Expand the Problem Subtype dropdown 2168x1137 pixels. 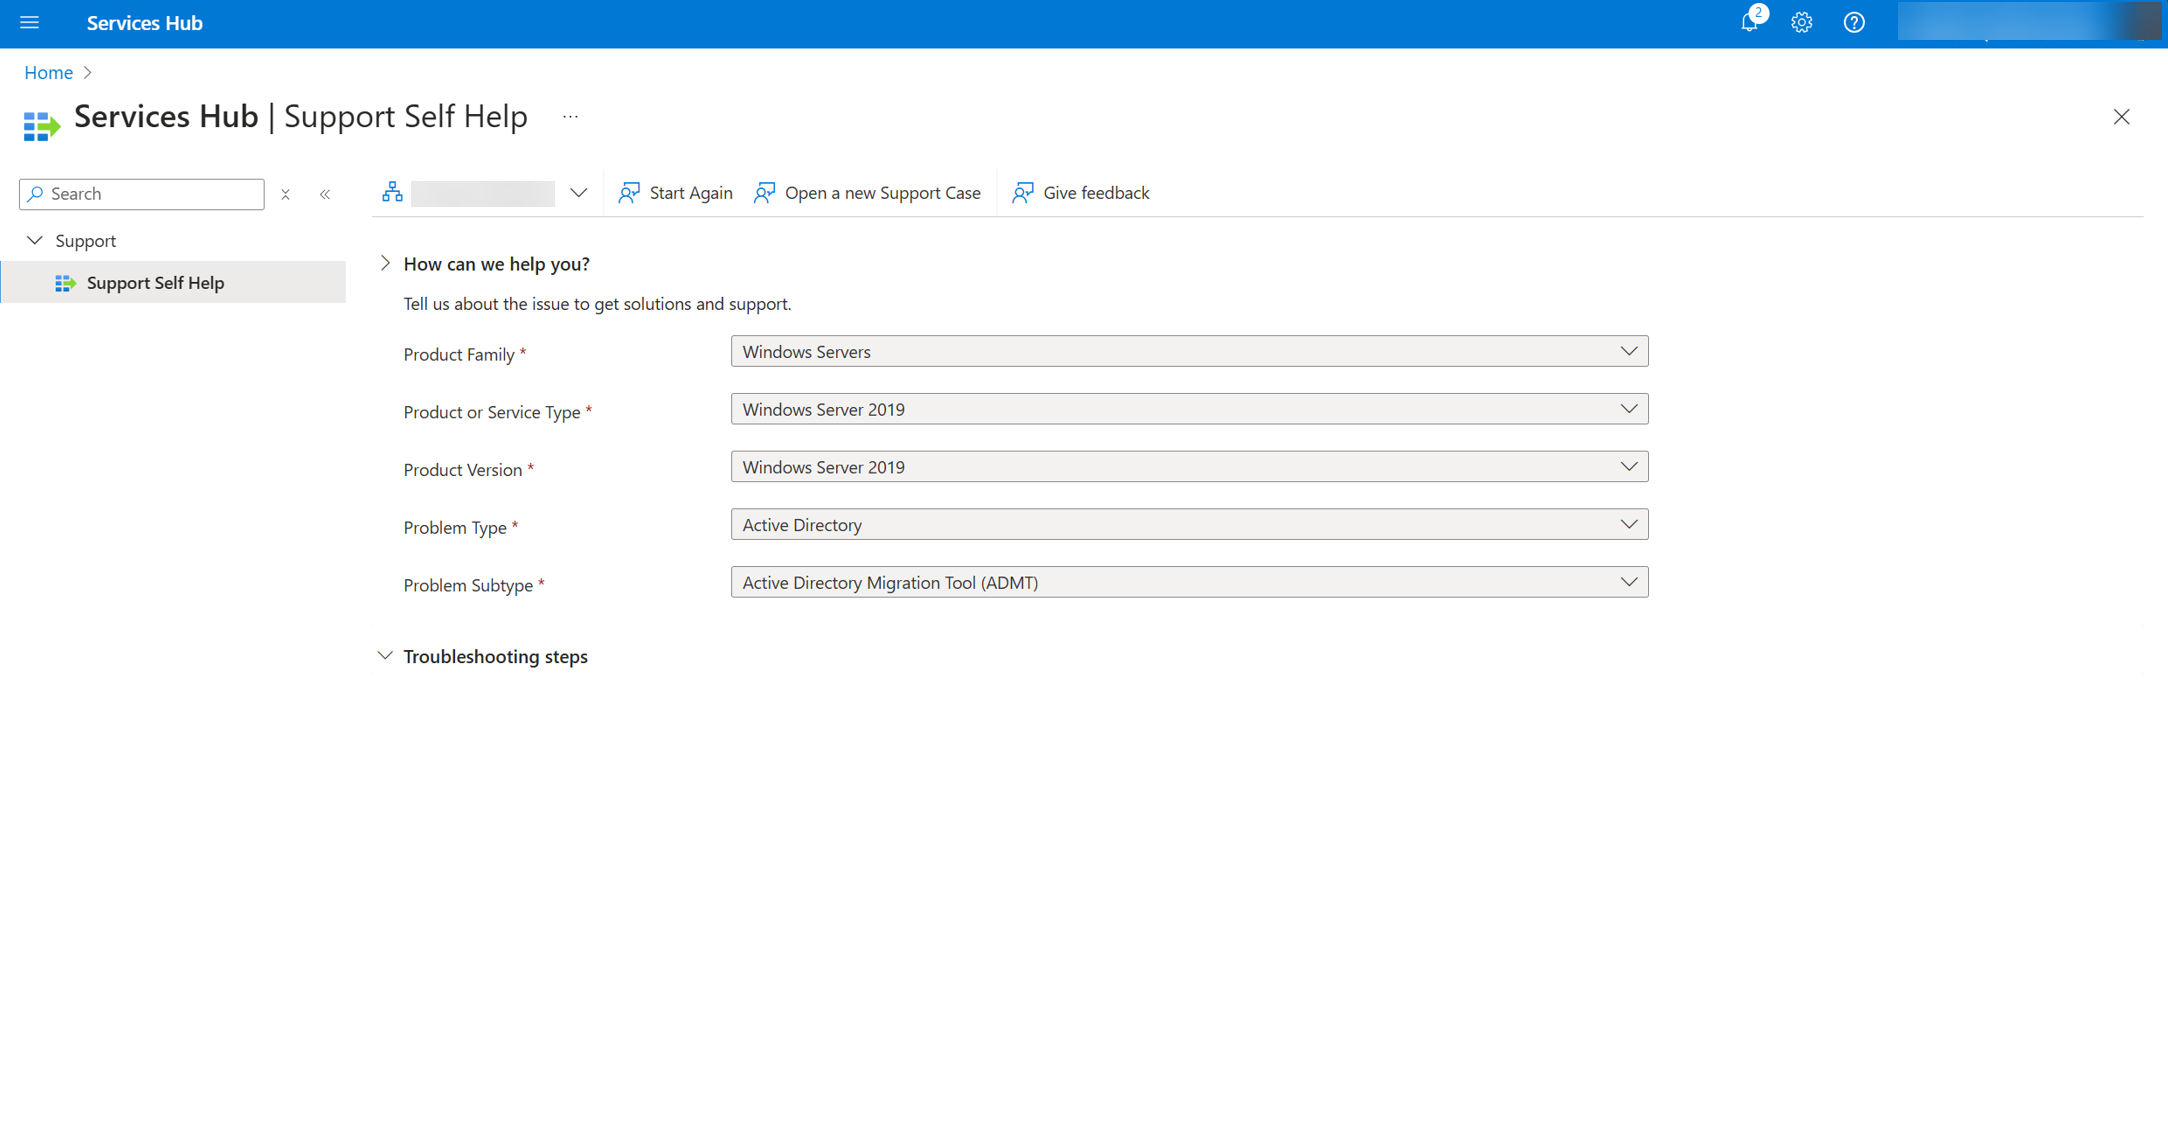pyautogui.click(x=1629, y=582)
